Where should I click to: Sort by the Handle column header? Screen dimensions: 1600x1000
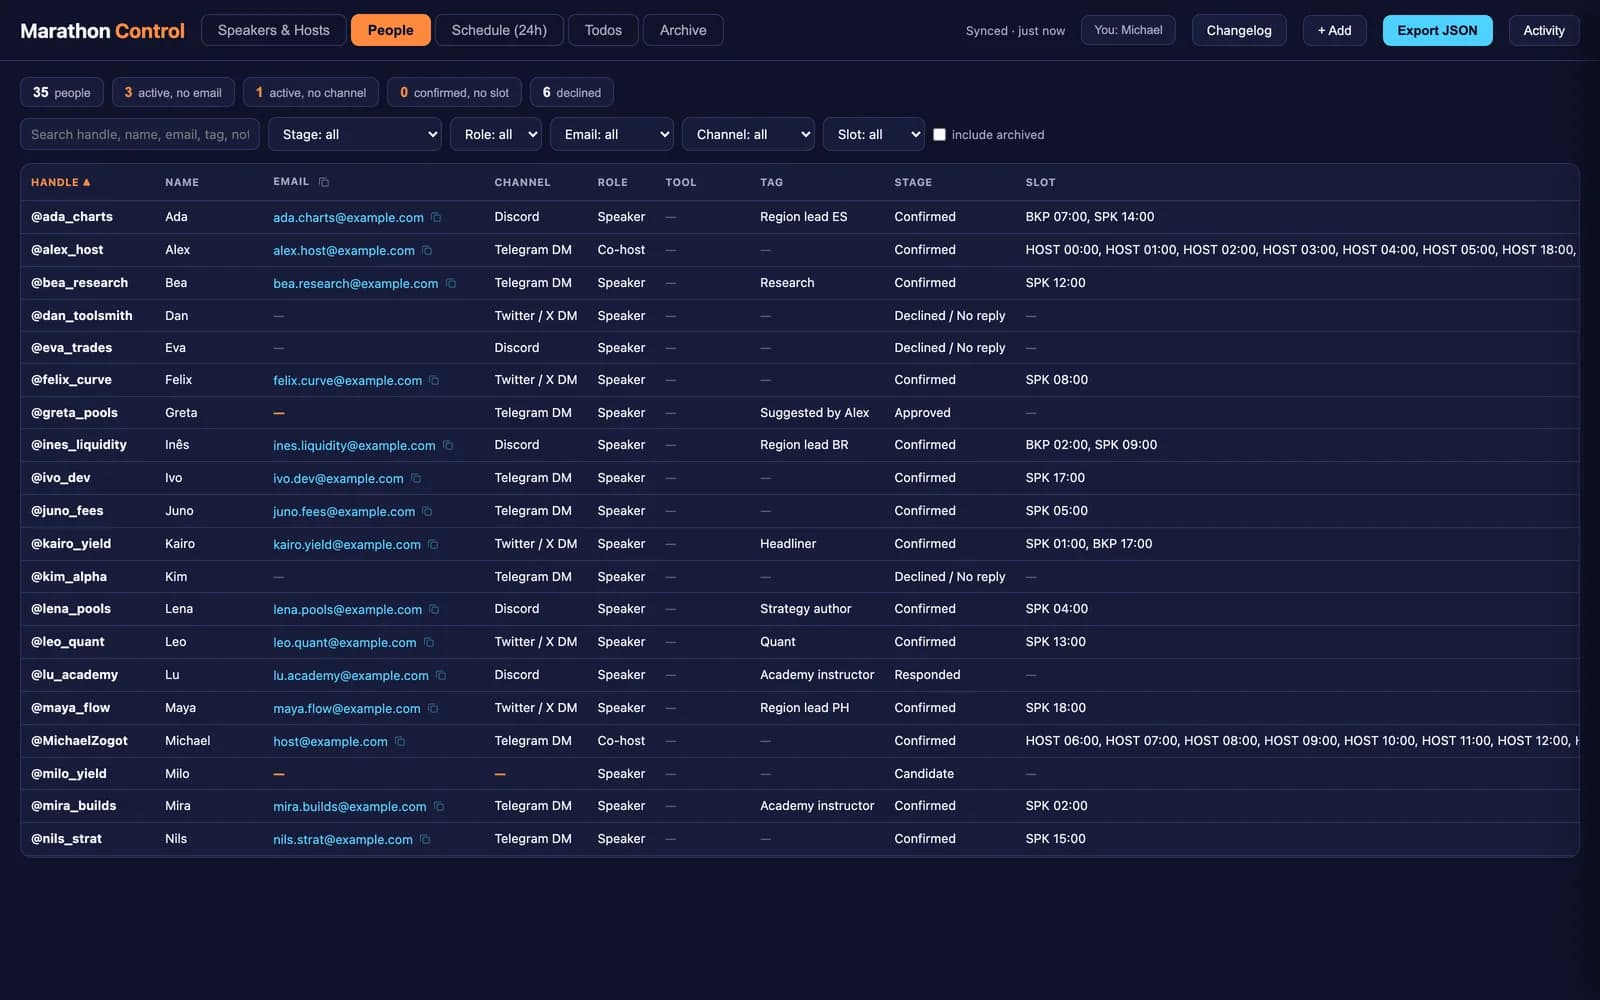point(61,182)
